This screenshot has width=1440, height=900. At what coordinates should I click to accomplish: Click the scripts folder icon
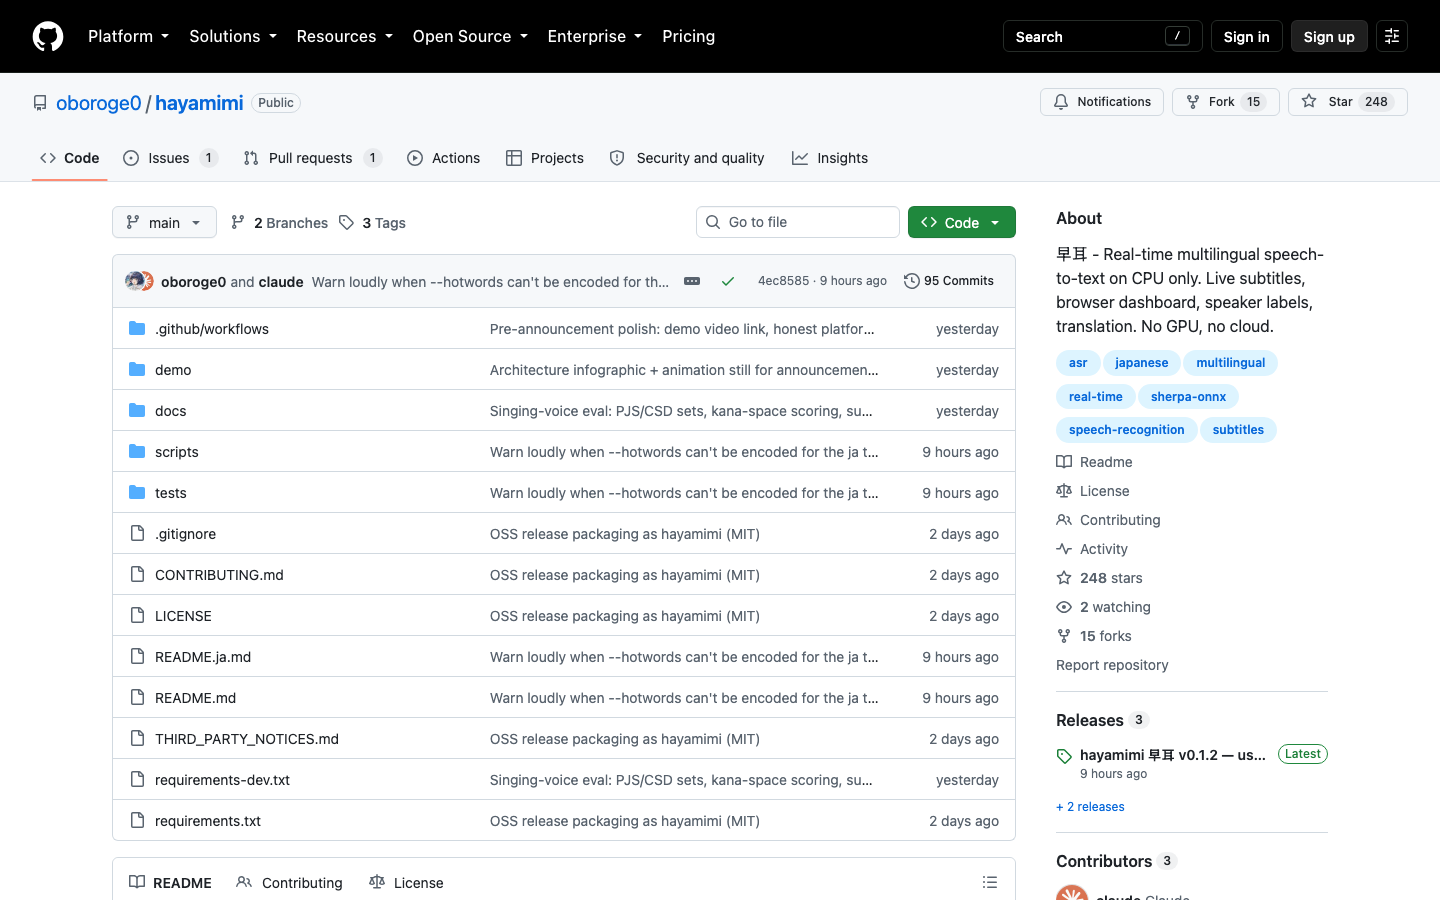coord(137,451)
